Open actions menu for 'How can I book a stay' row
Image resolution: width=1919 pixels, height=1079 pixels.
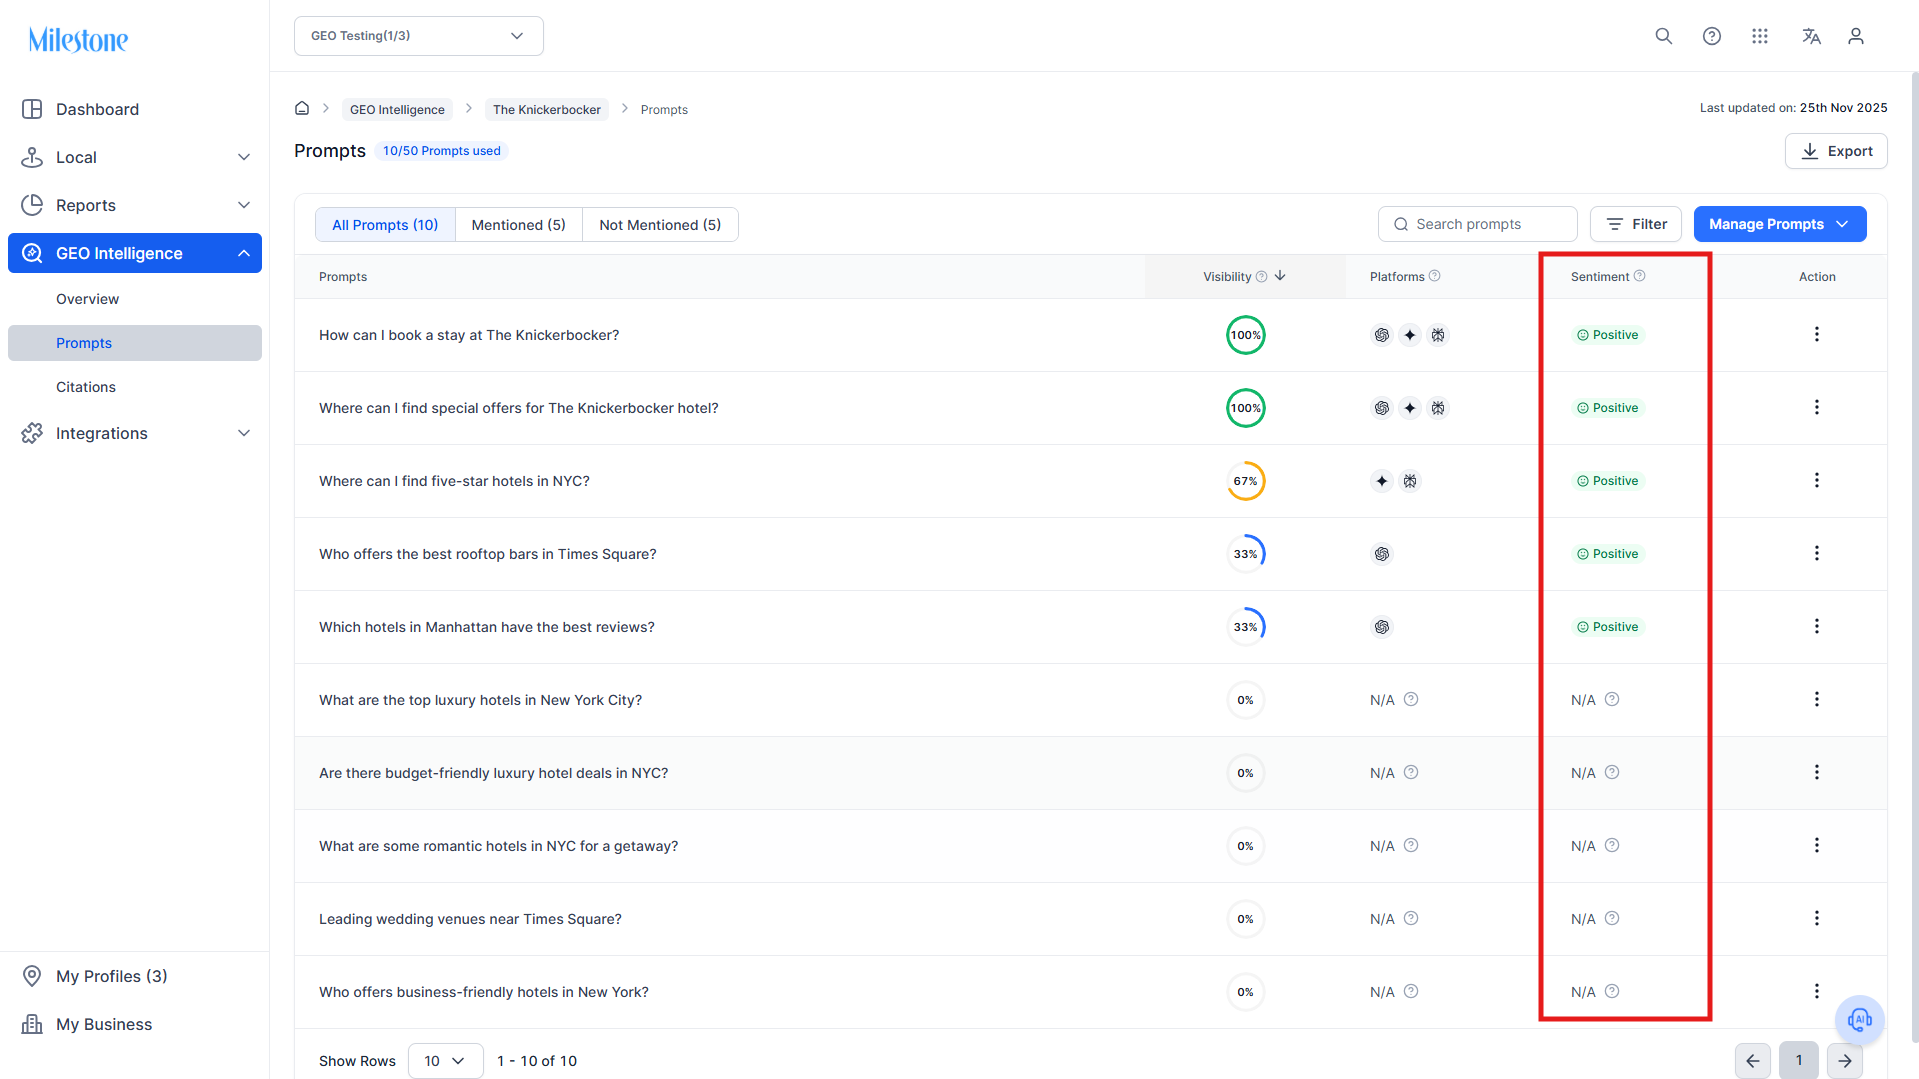pyautogui.click(x=1817, y=334)
